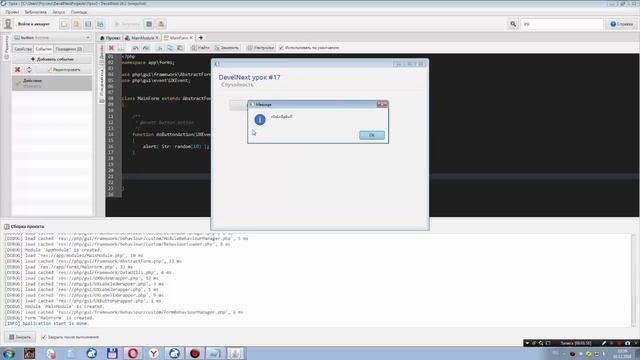Click the build project toolbar icon
The image size is (640, 360).
point(161,24)
